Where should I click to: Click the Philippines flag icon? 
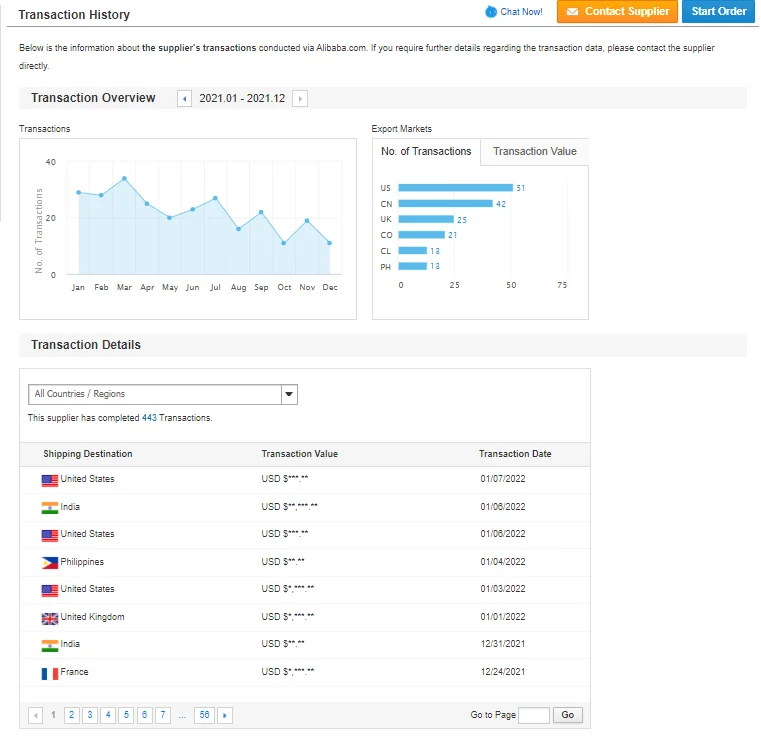coord(50,563)
